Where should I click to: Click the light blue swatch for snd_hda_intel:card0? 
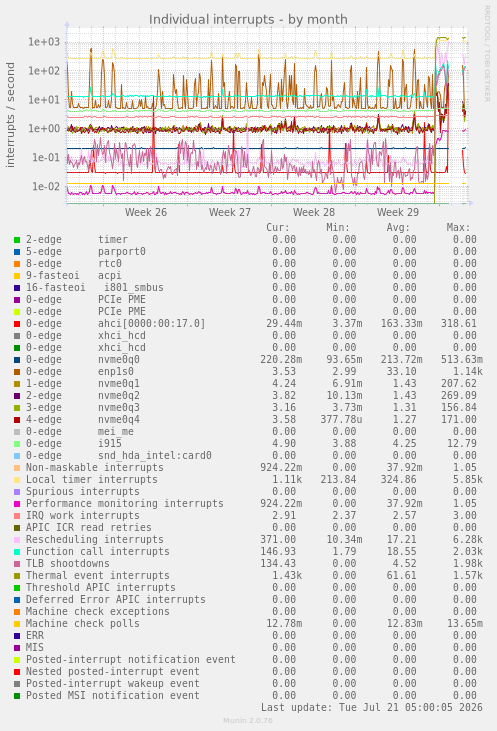[x=17, y=456]
